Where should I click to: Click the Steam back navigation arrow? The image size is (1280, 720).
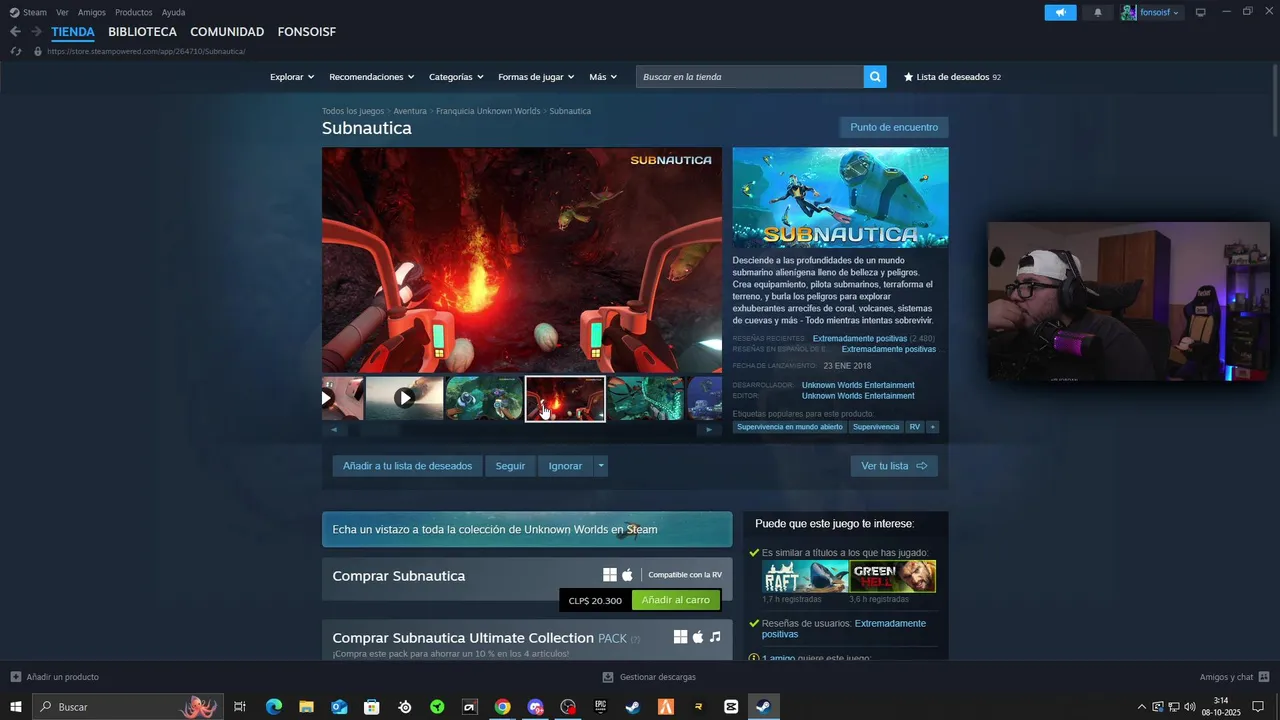click(x=15, y=32)
